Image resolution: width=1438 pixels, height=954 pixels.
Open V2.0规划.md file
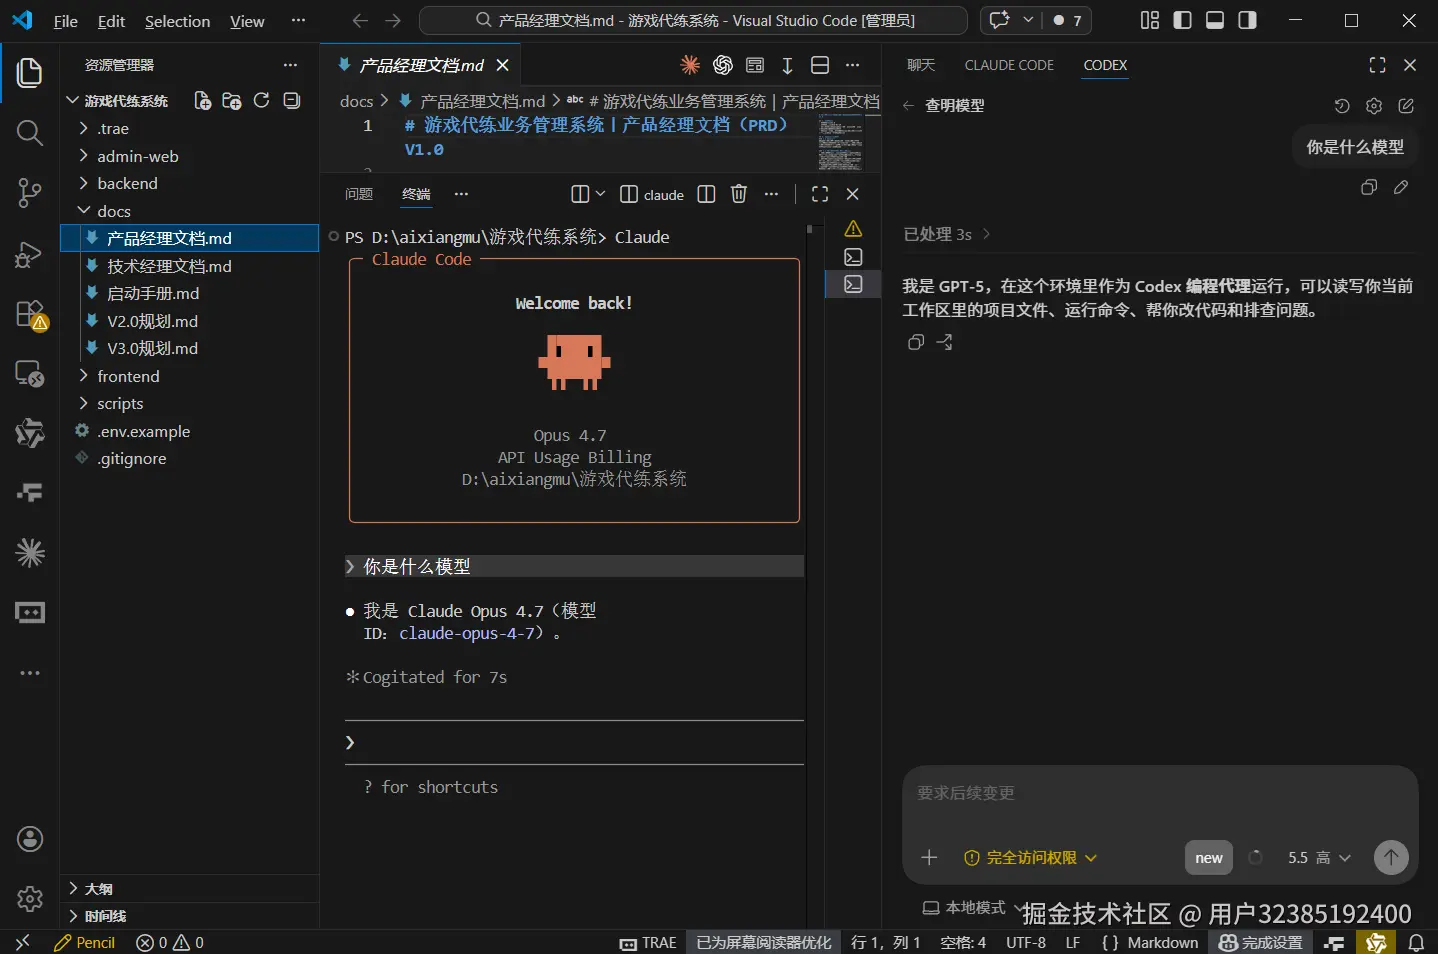point(190,321)
